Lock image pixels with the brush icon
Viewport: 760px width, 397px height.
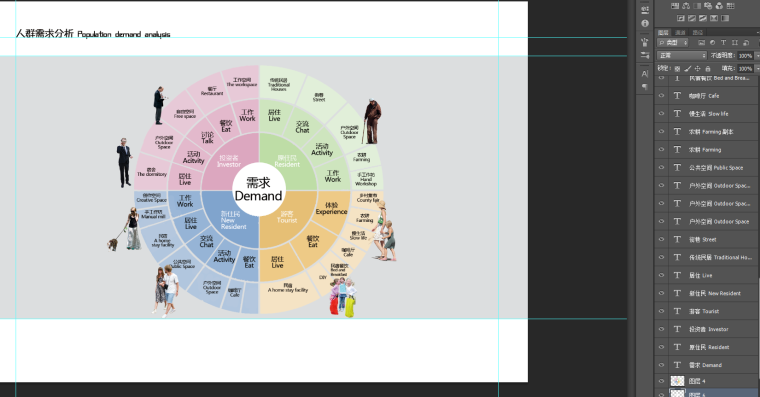(x=687, y=68)
